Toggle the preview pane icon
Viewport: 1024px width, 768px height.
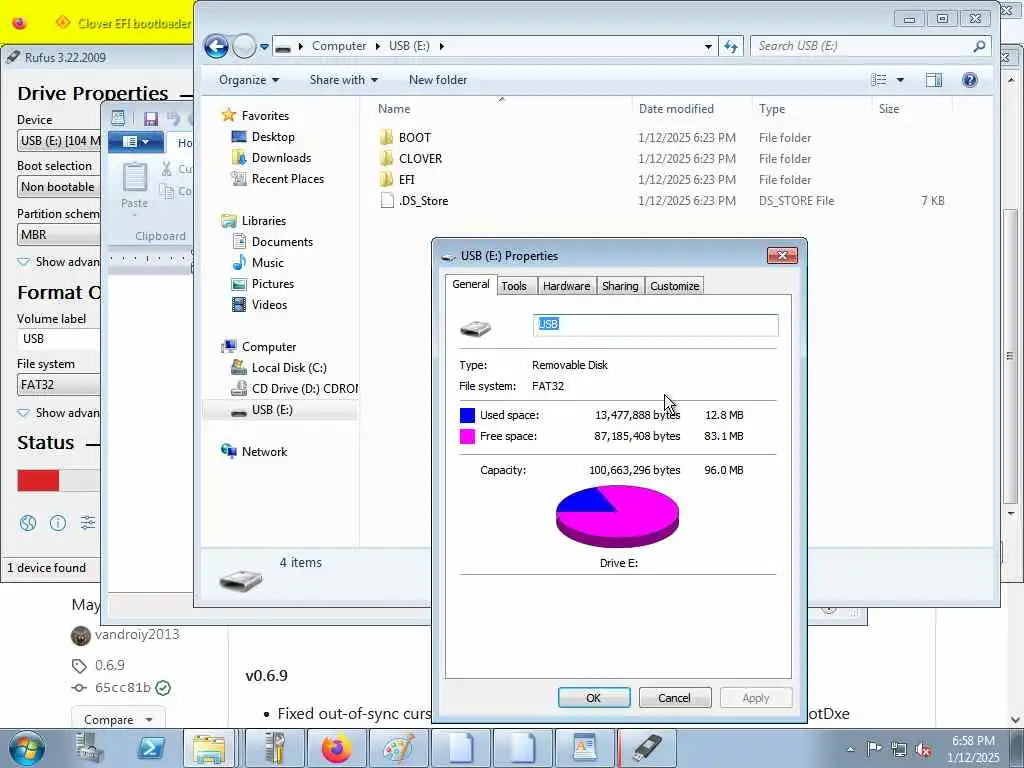[x=934, y=80]
